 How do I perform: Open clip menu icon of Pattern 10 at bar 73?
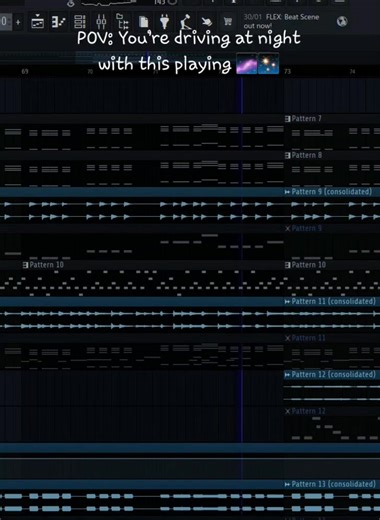pyautogui.click(x=287, y=265)
